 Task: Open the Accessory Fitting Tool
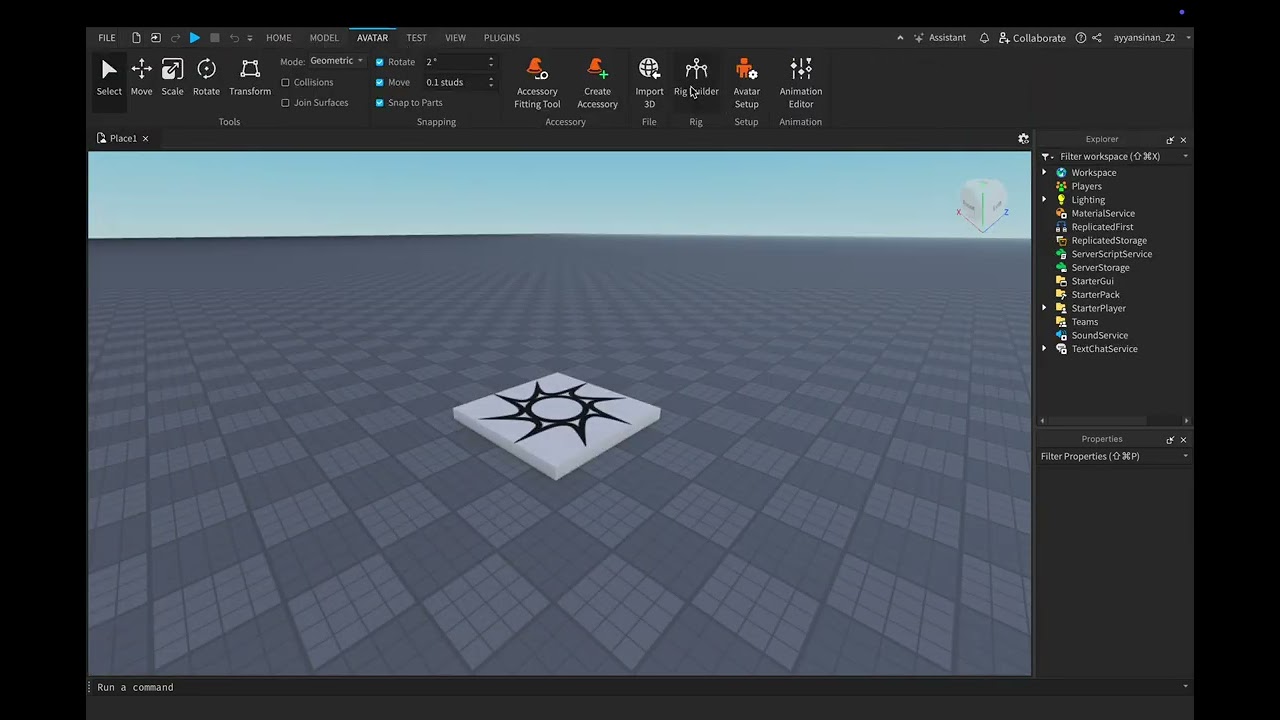[537, 80]
